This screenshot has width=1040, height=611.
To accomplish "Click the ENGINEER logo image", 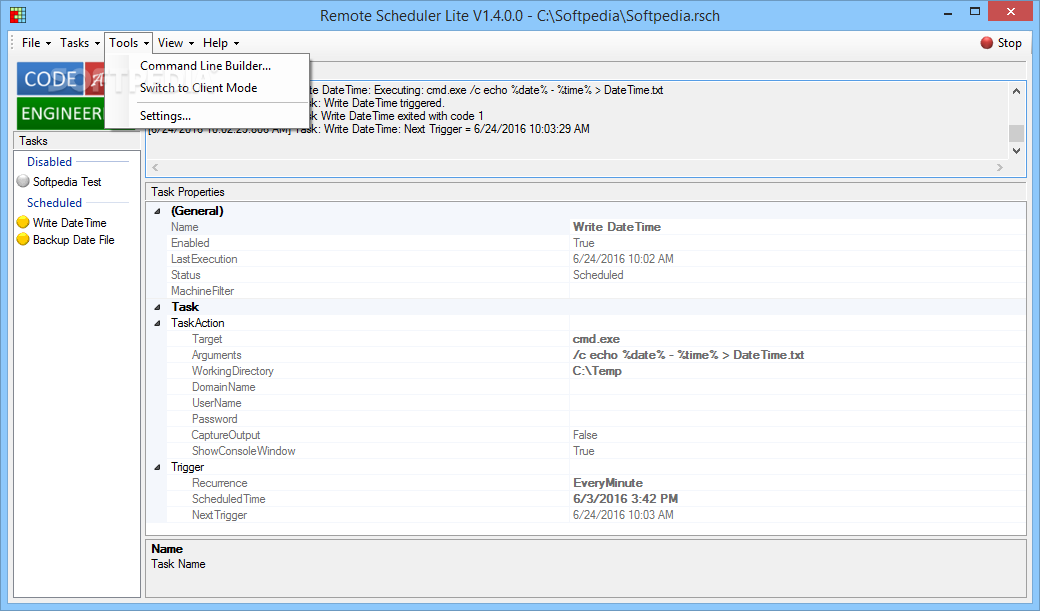I will 61,113.
